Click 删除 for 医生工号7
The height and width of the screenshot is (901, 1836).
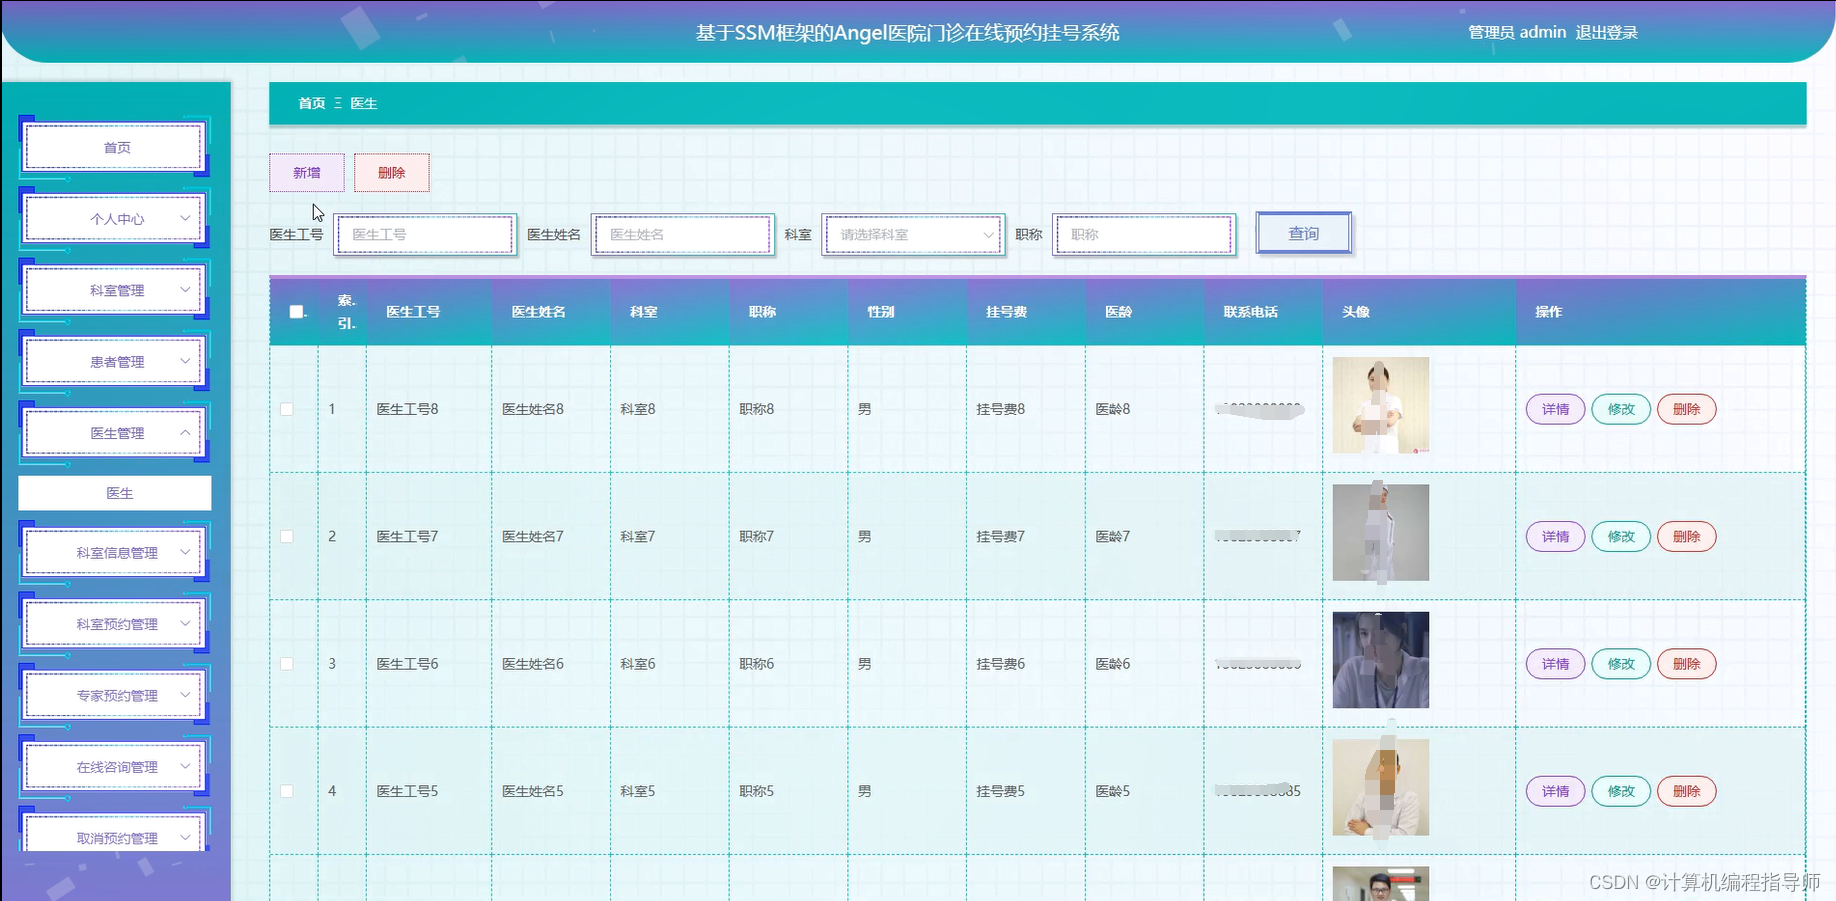click(1687, 537)
